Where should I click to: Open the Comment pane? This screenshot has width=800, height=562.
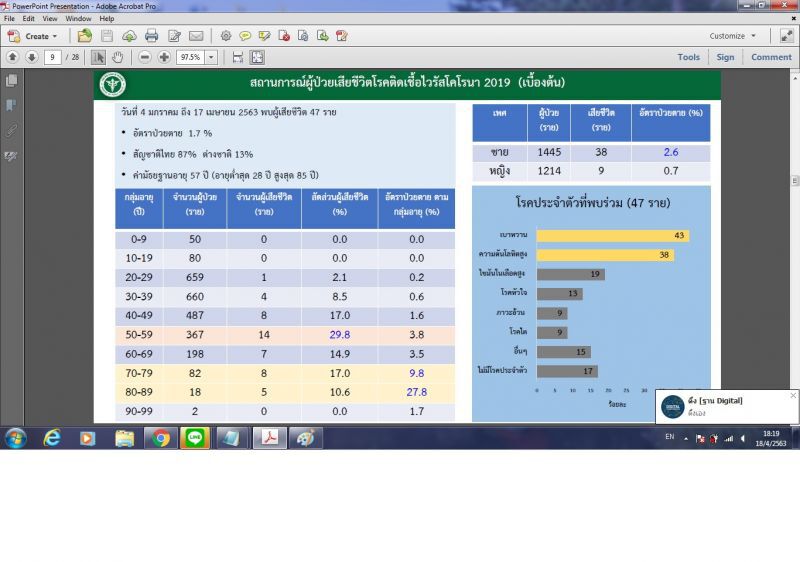point(771,57)
